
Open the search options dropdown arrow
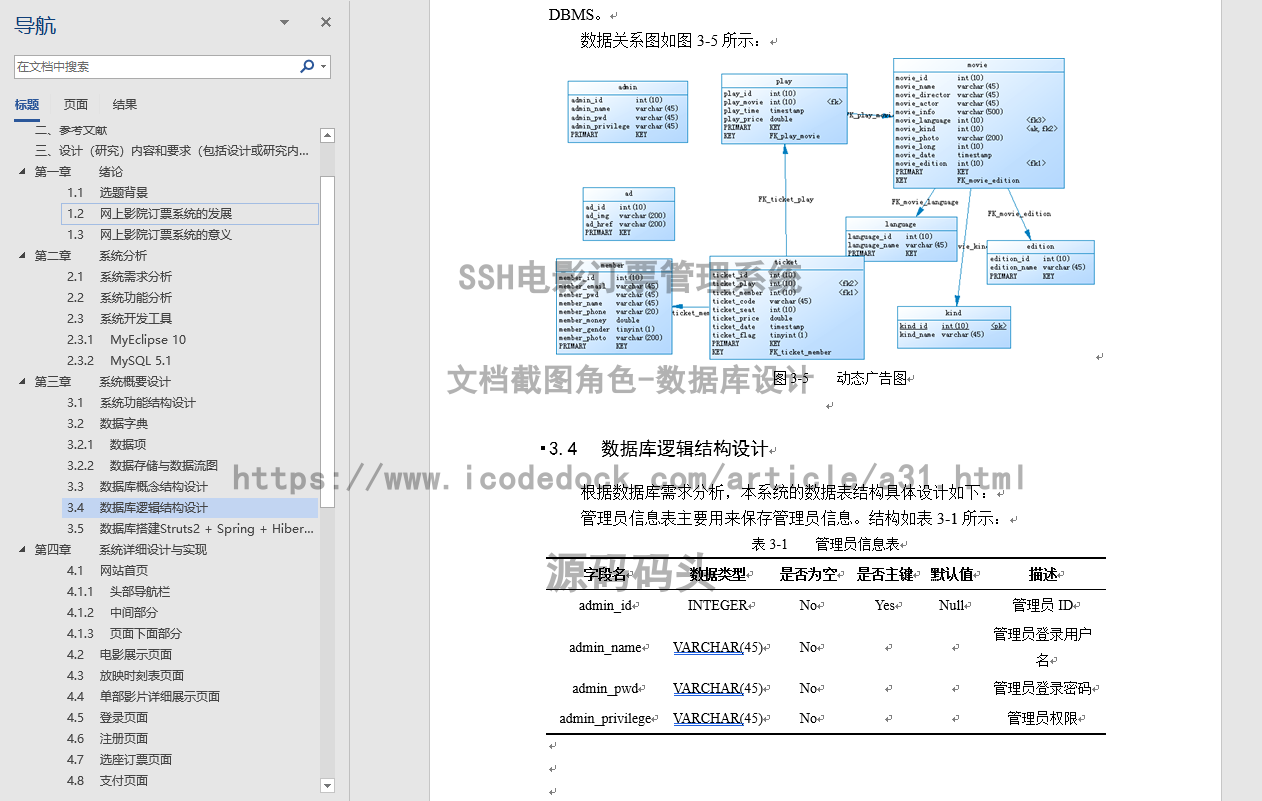coord(322,64)
